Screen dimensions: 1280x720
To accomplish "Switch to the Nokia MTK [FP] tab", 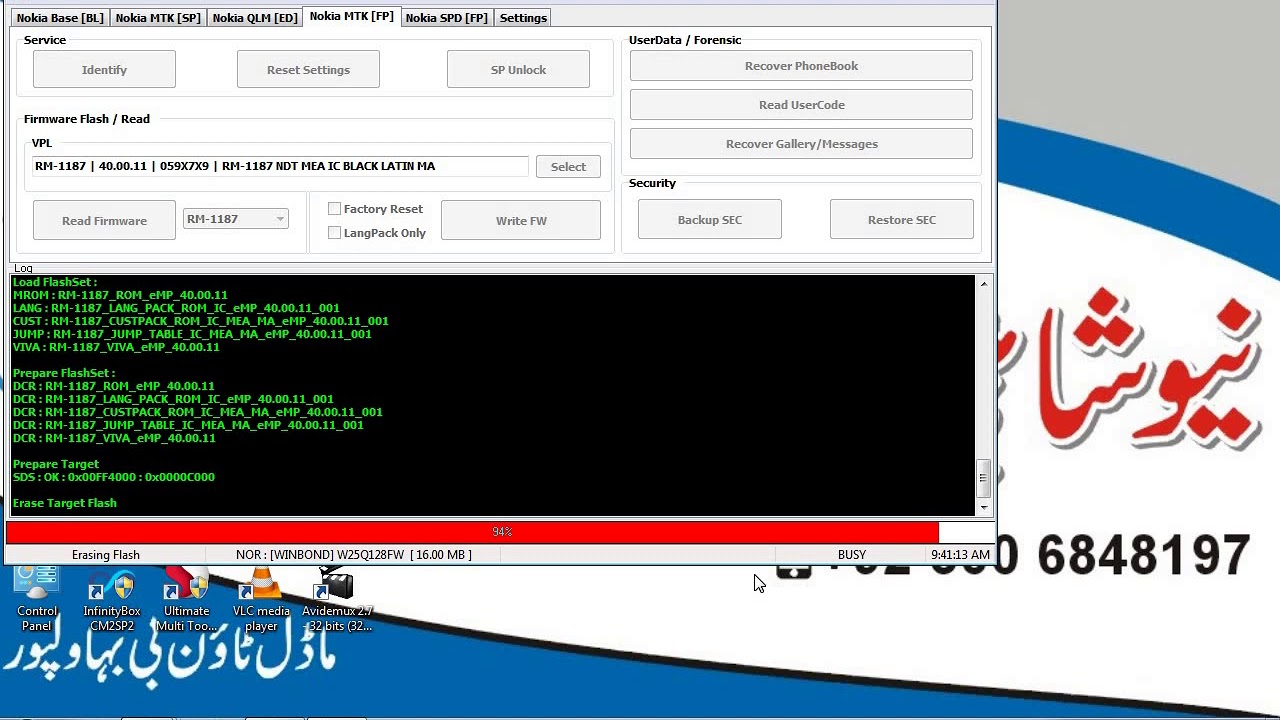I will pyautogui.click(x=351, y=16).
